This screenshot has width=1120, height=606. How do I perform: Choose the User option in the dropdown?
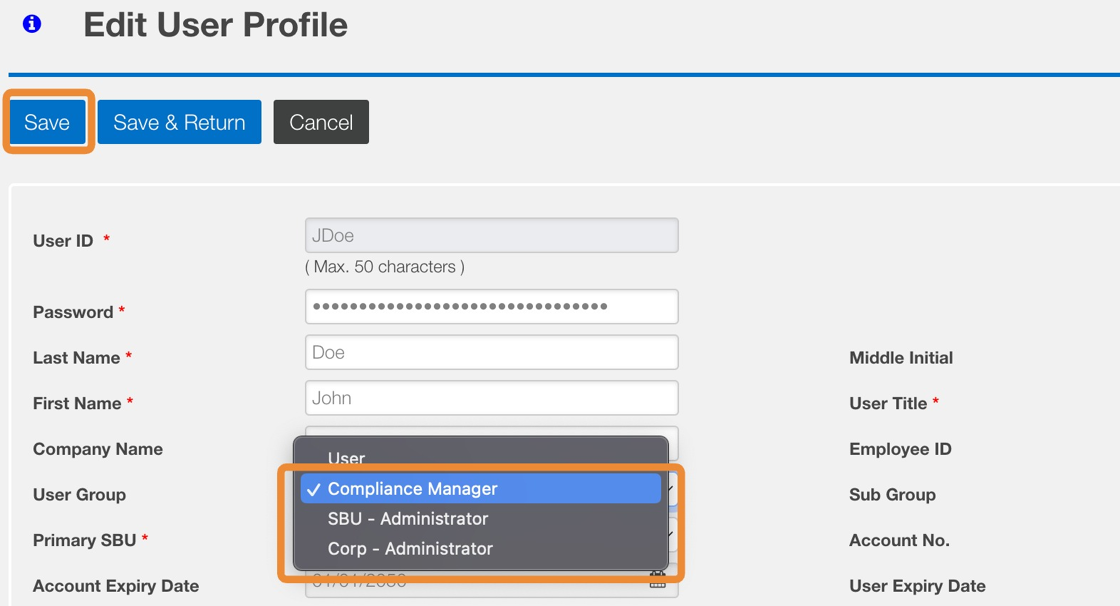tap(346, 458)
